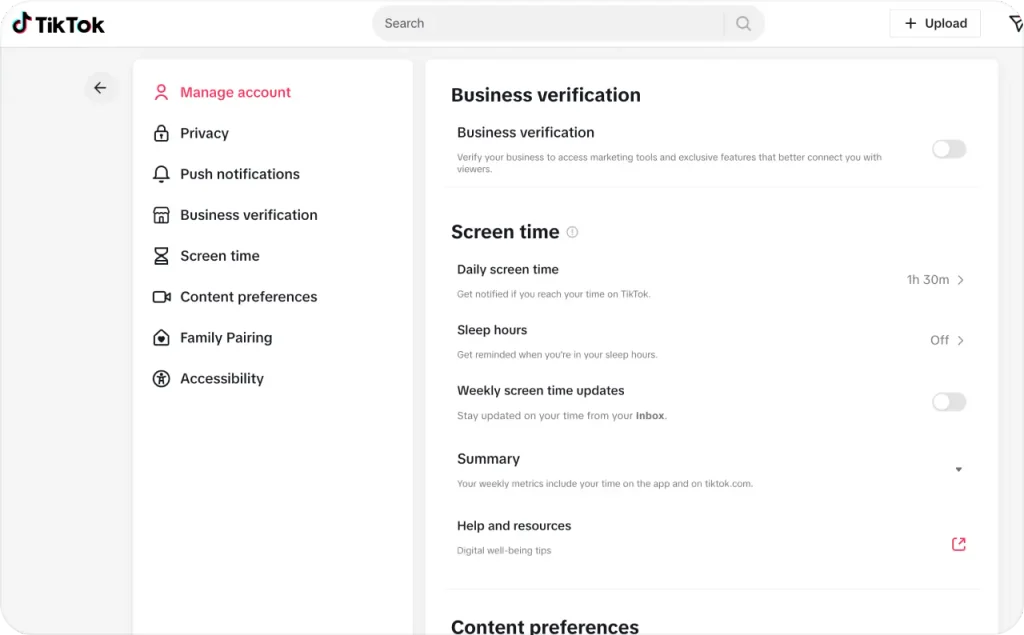Click the 1h 30m daily limit value
The width and height of the screenshot is (1024, 635).
click(x=927, y=280)
